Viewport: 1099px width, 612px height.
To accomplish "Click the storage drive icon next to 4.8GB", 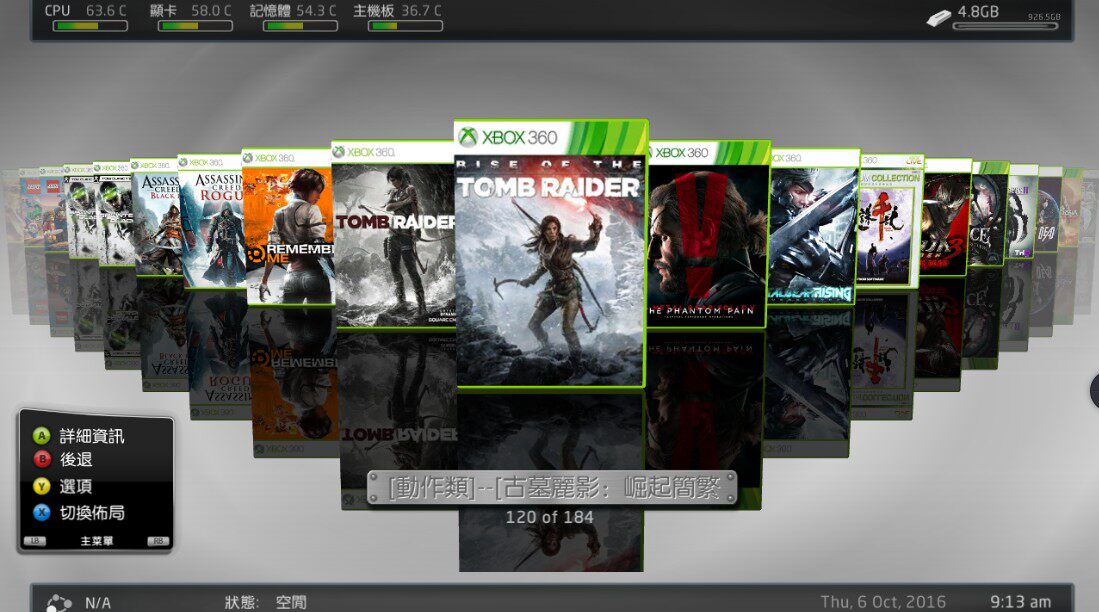I will (x=938, y=18).
